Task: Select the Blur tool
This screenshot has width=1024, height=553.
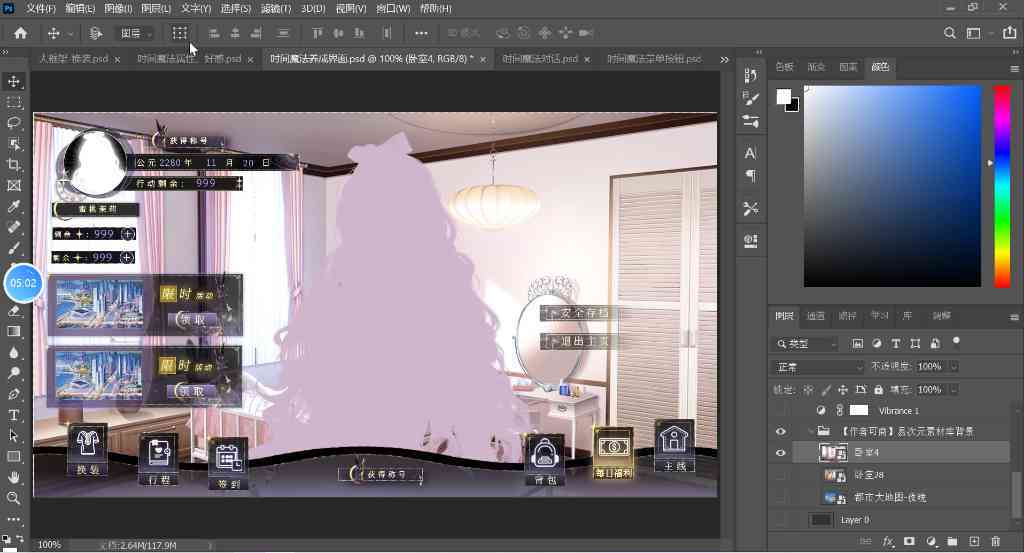Action: [13, 353]
